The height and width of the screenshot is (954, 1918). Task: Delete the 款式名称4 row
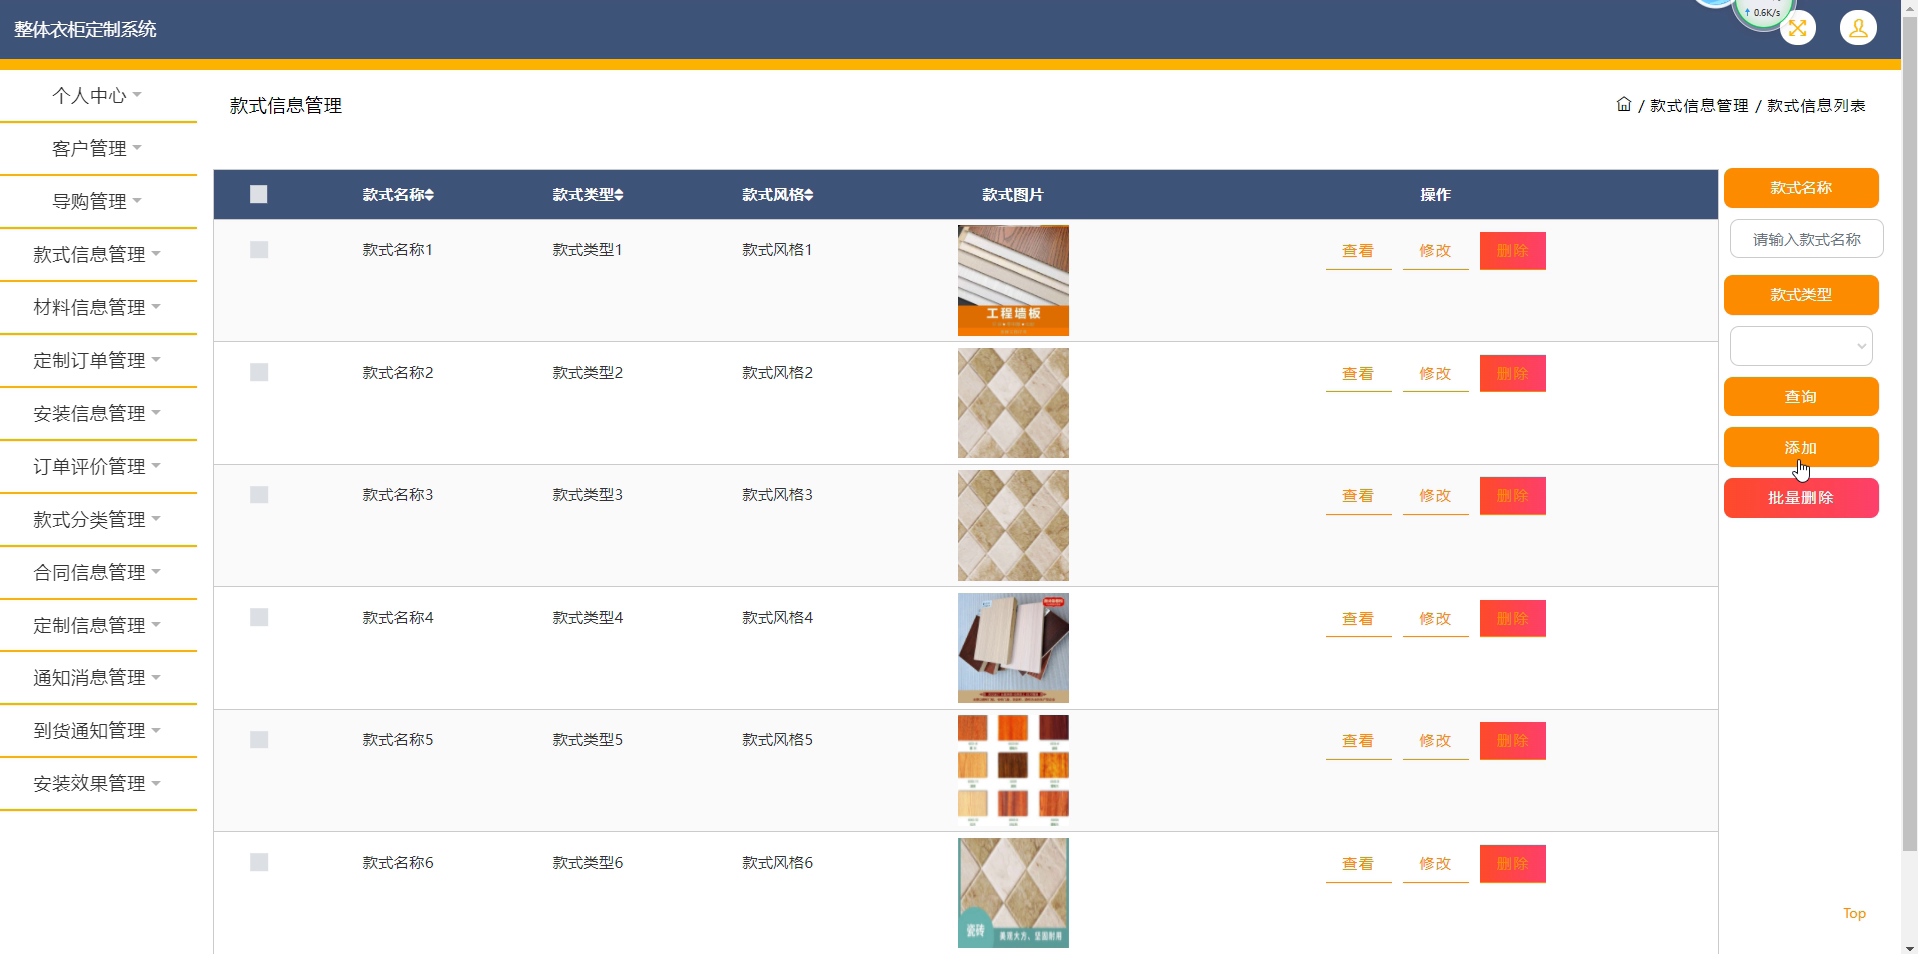click(x=1512, y=619)
